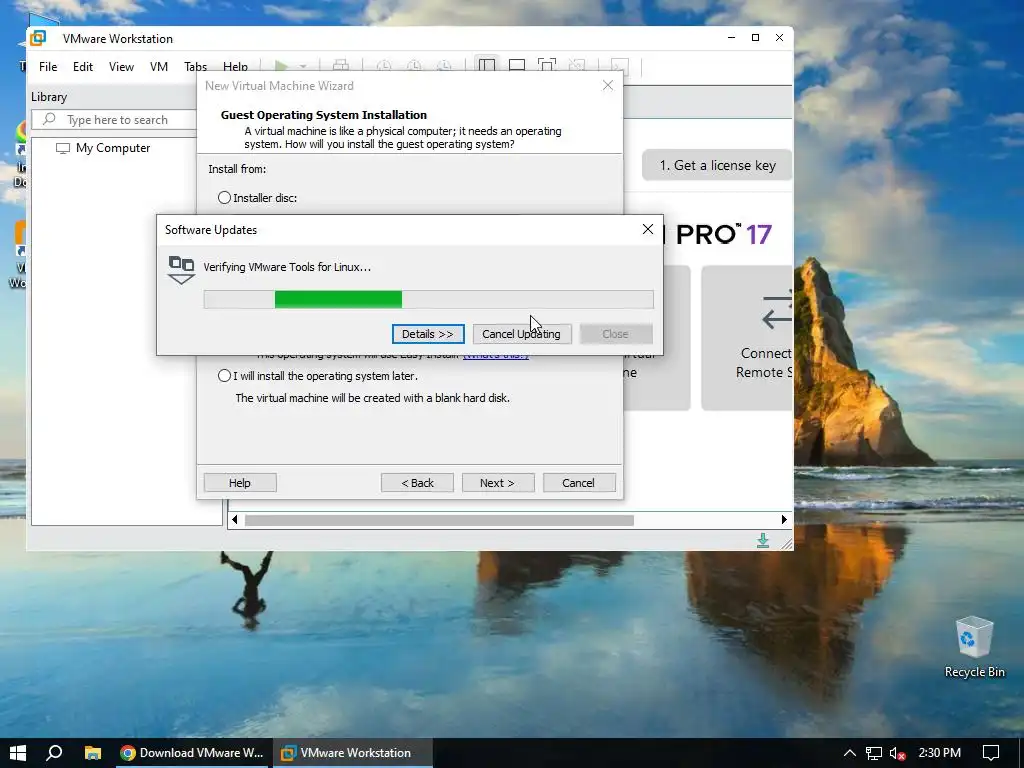Image resolution: width=1024 pixels, height=768 pixels.
Task: Open the Tabs menu
Action: (195, 67)
